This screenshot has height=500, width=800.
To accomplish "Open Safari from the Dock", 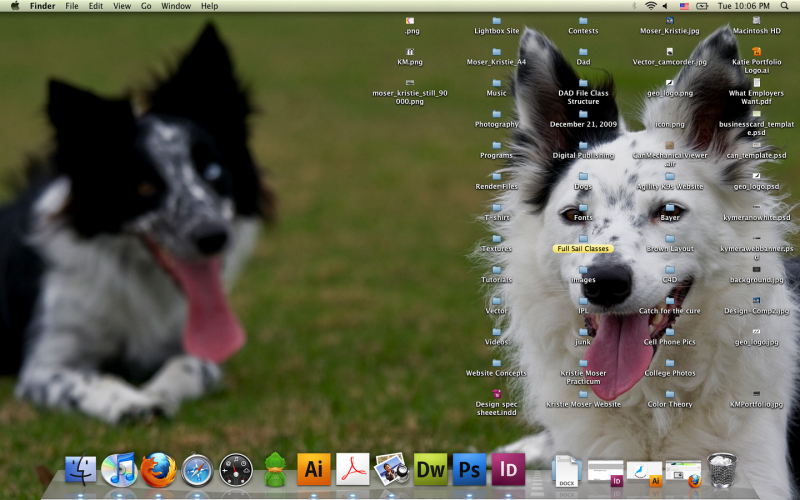I will pos(197,468).
